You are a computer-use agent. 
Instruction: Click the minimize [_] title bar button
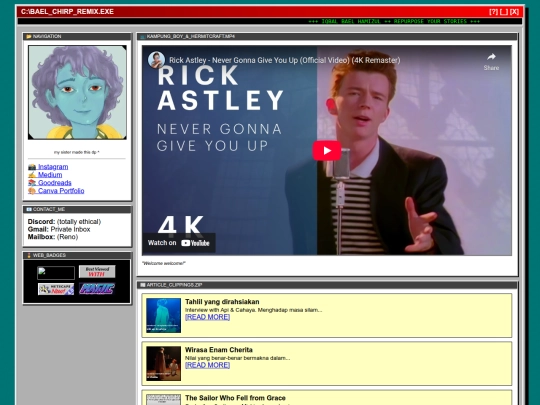(x=504, y=12)
